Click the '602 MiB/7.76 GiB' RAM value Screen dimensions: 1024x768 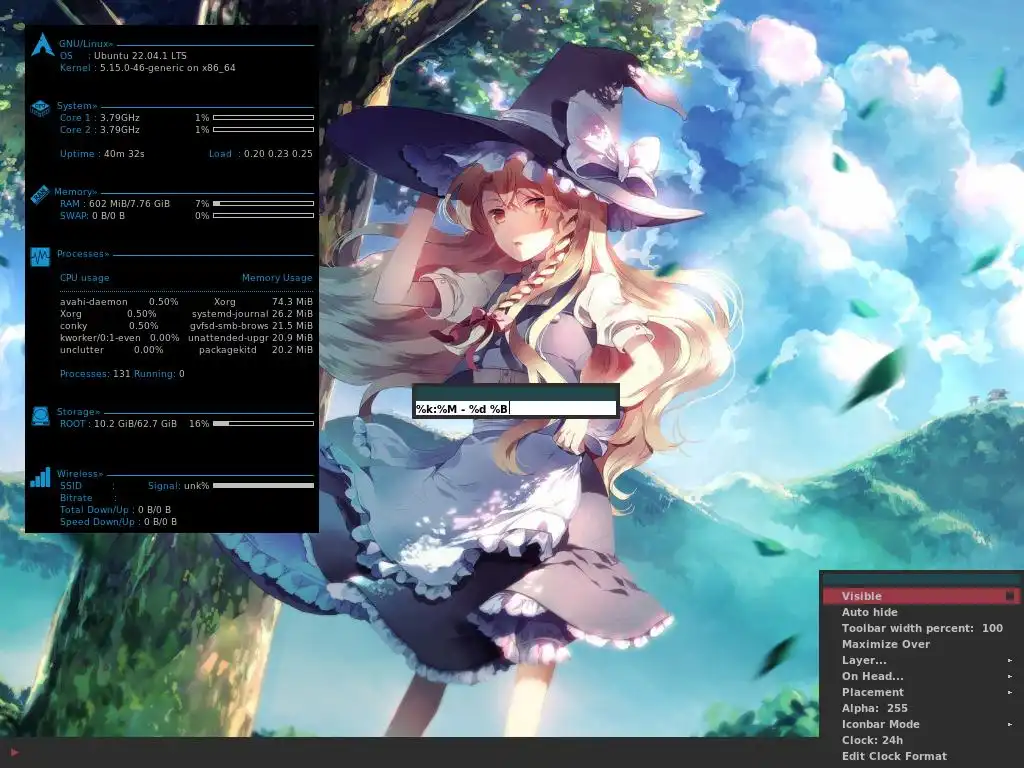coord(129,204)
